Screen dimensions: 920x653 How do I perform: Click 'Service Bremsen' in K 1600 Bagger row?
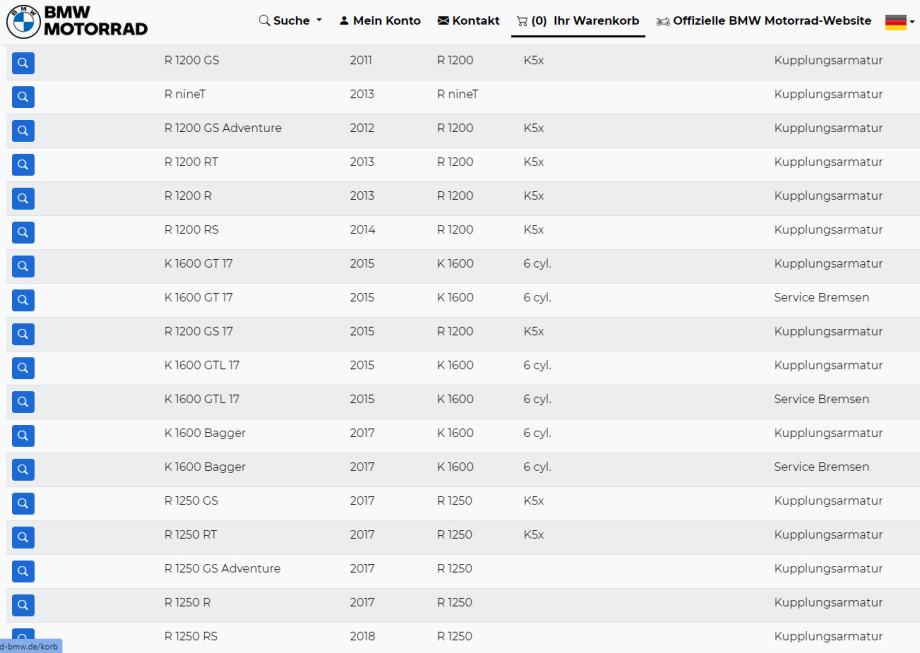(x=821, y=466)
